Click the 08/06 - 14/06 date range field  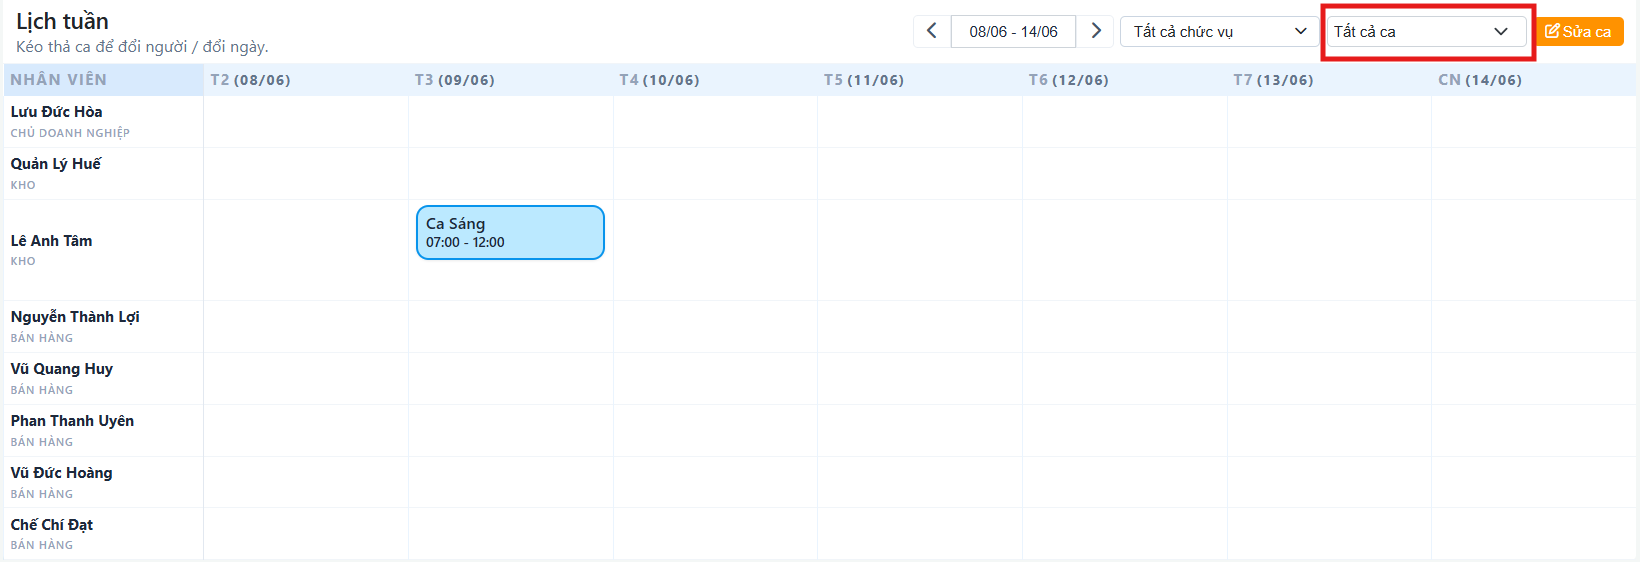[x=1013, y=31]
